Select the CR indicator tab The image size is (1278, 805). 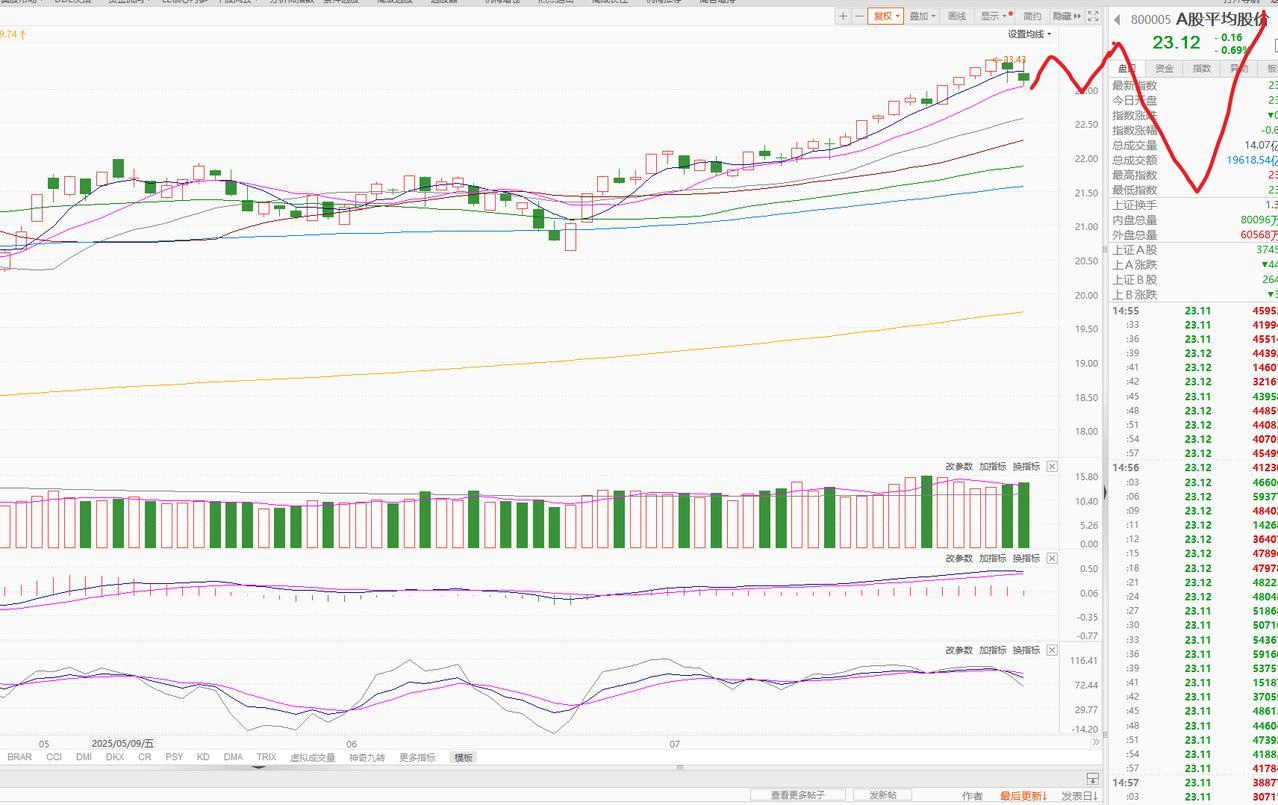pos(145,757)
